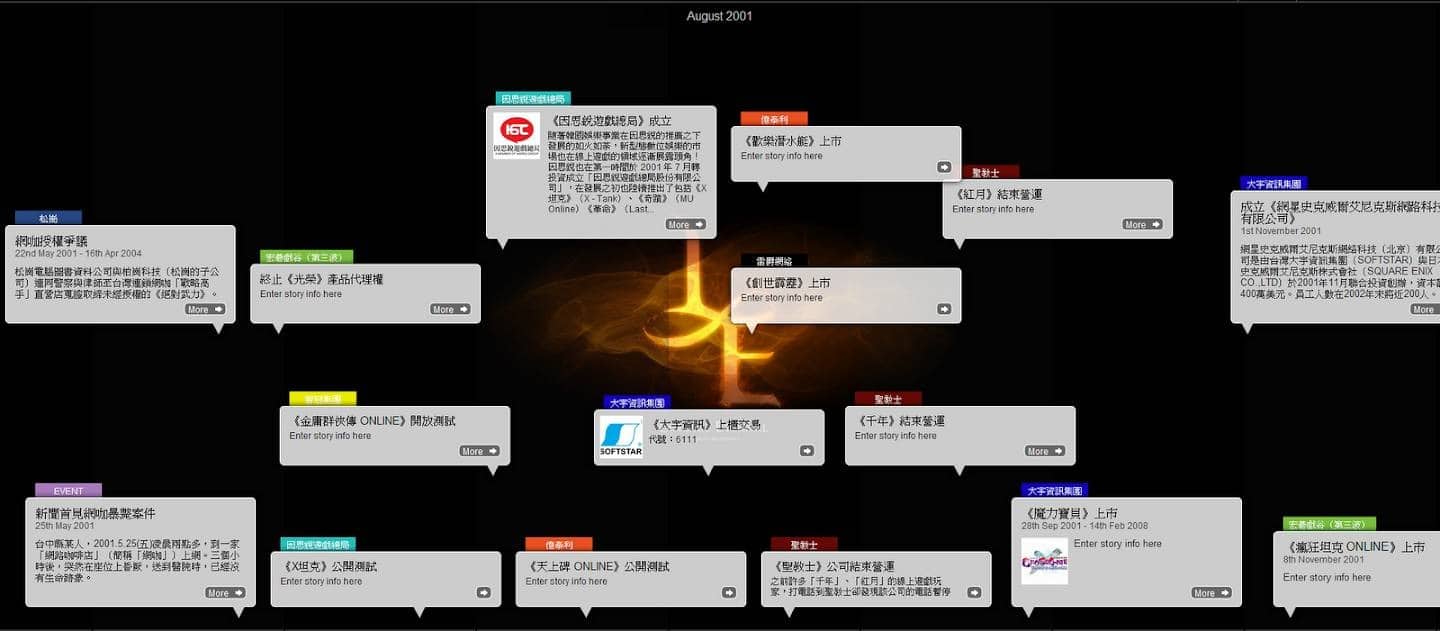Screen dimensions: 1440x631
Task: Click the 松崗 category label
Action: pyautogui.click(x=48, y=217)
